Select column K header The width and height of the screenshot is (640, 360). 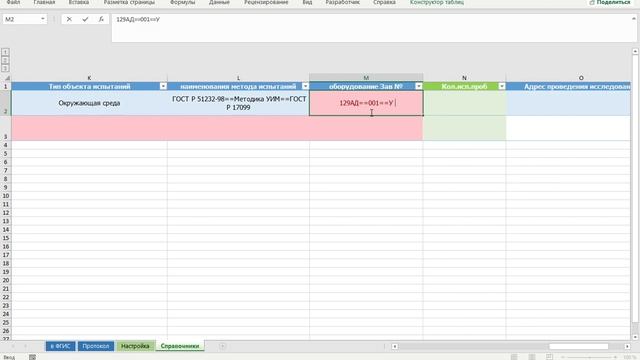pos(89,78)
